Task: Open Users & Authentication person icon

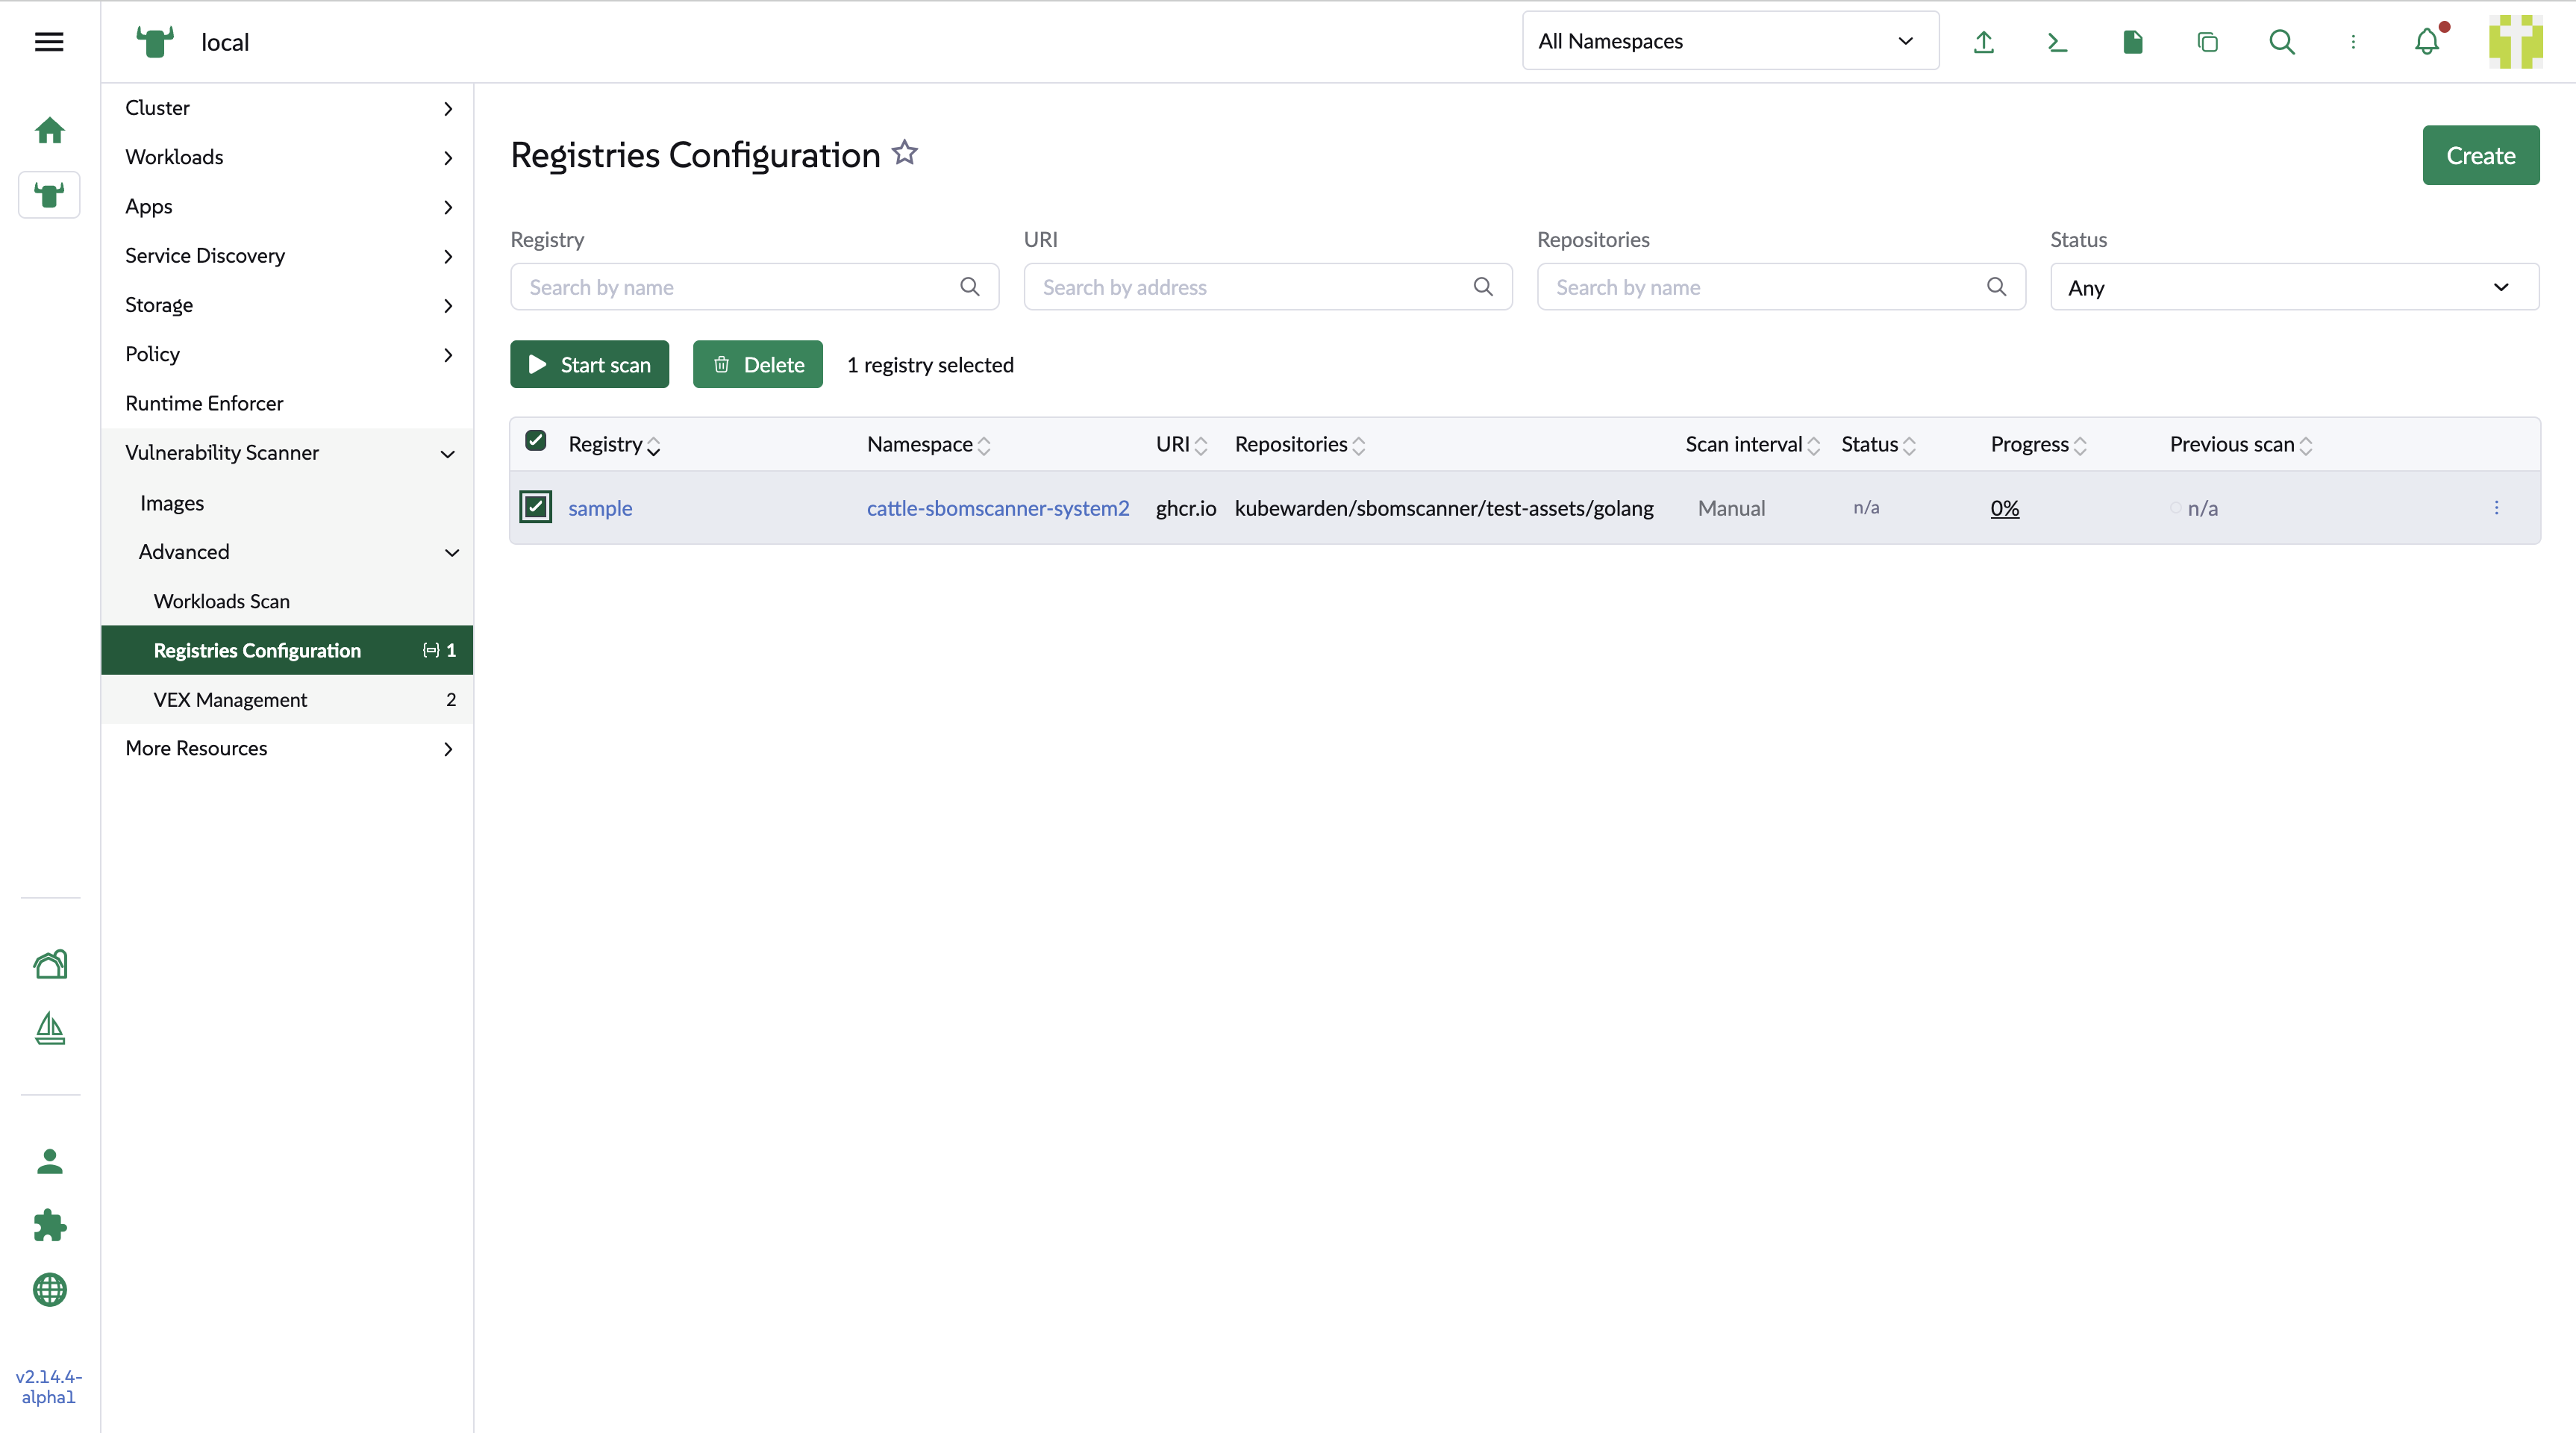Action: pyautogui.click(x=49, y=1161)
